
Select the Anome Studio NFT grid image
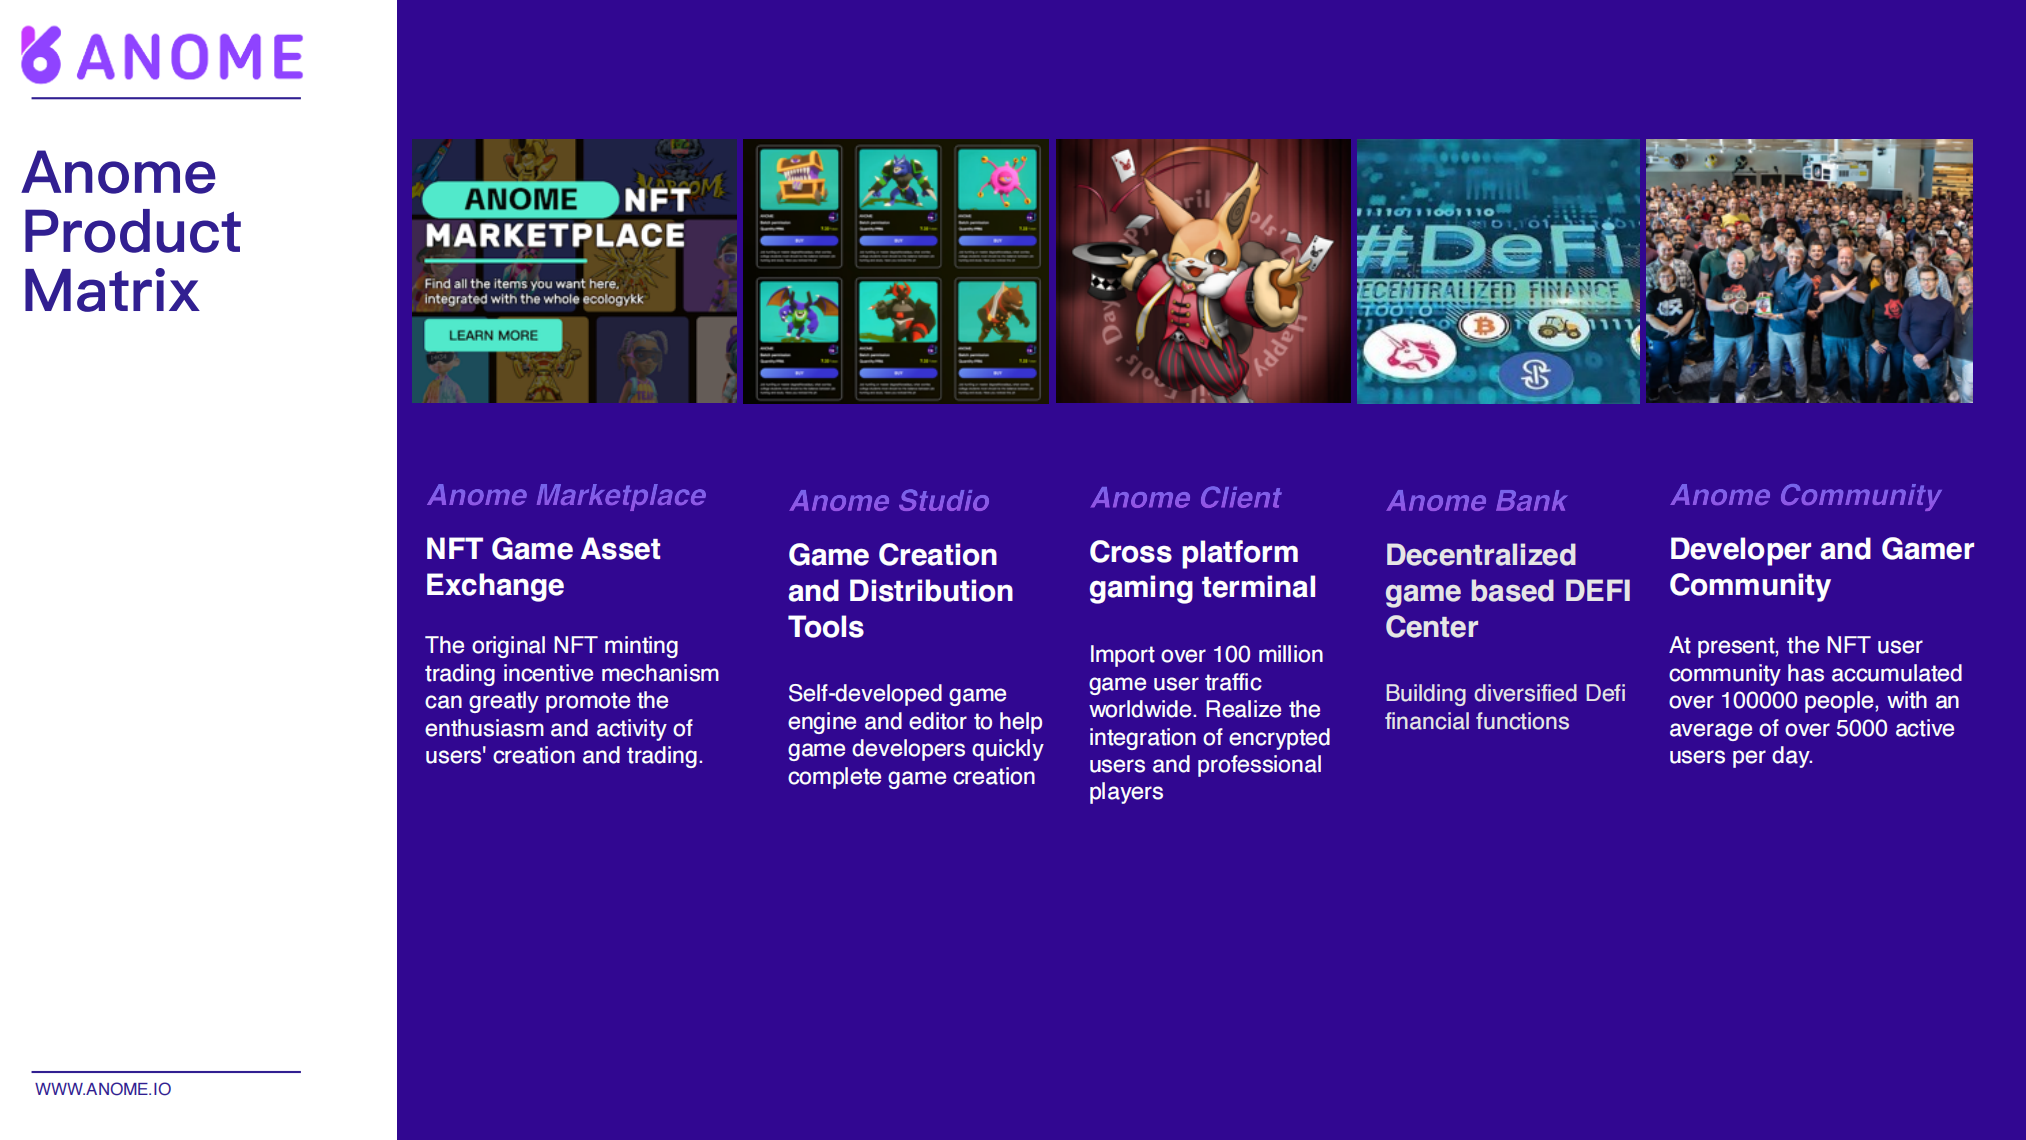point(897,270)
